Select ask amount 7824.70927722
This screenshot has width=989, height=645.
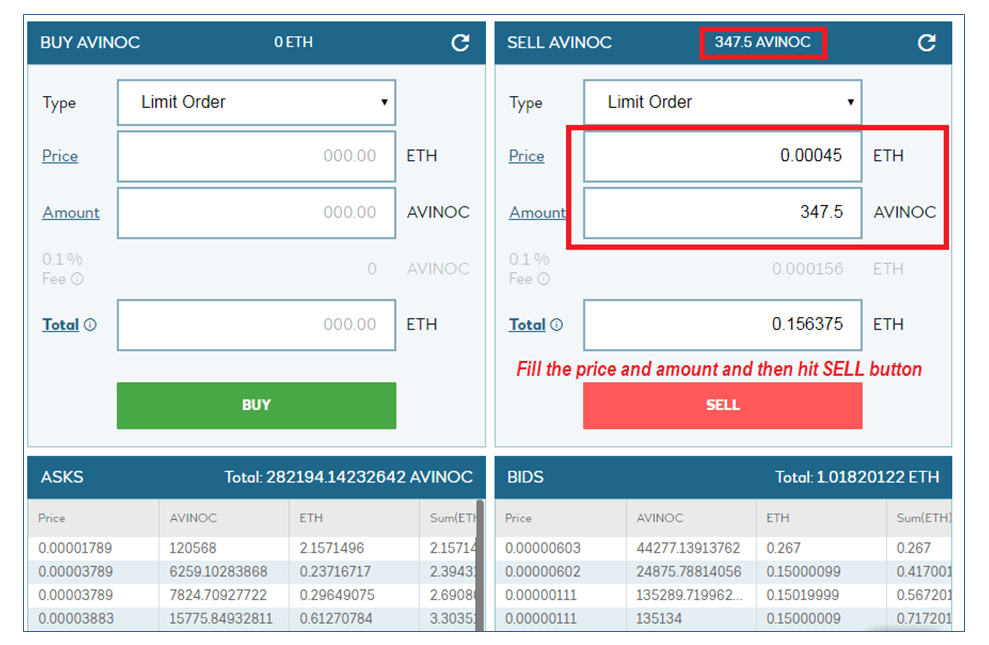(218, 595)
